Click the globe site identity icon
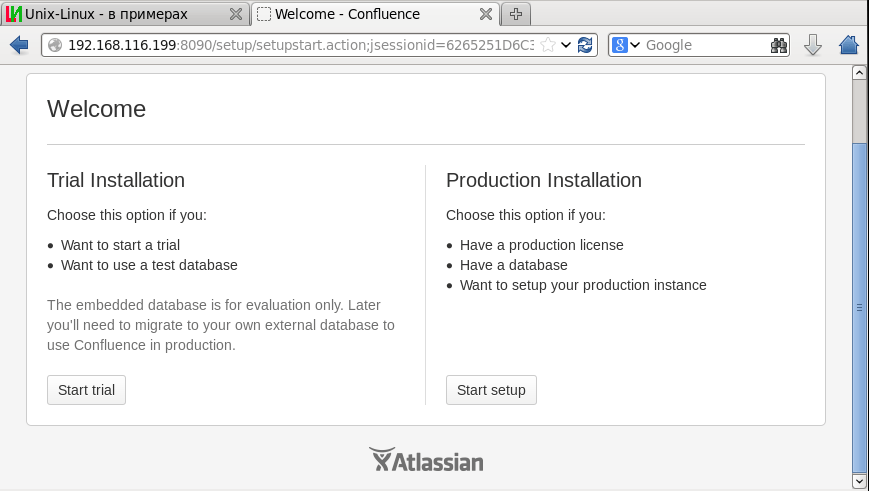This screenshot has width=869, height=491. click(55, 45)
